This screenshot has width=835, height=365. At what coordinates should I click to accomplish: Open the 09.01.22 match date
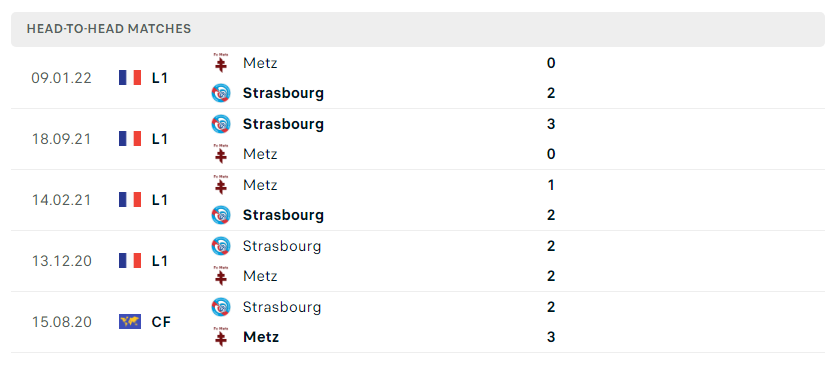tap(61, 78)
